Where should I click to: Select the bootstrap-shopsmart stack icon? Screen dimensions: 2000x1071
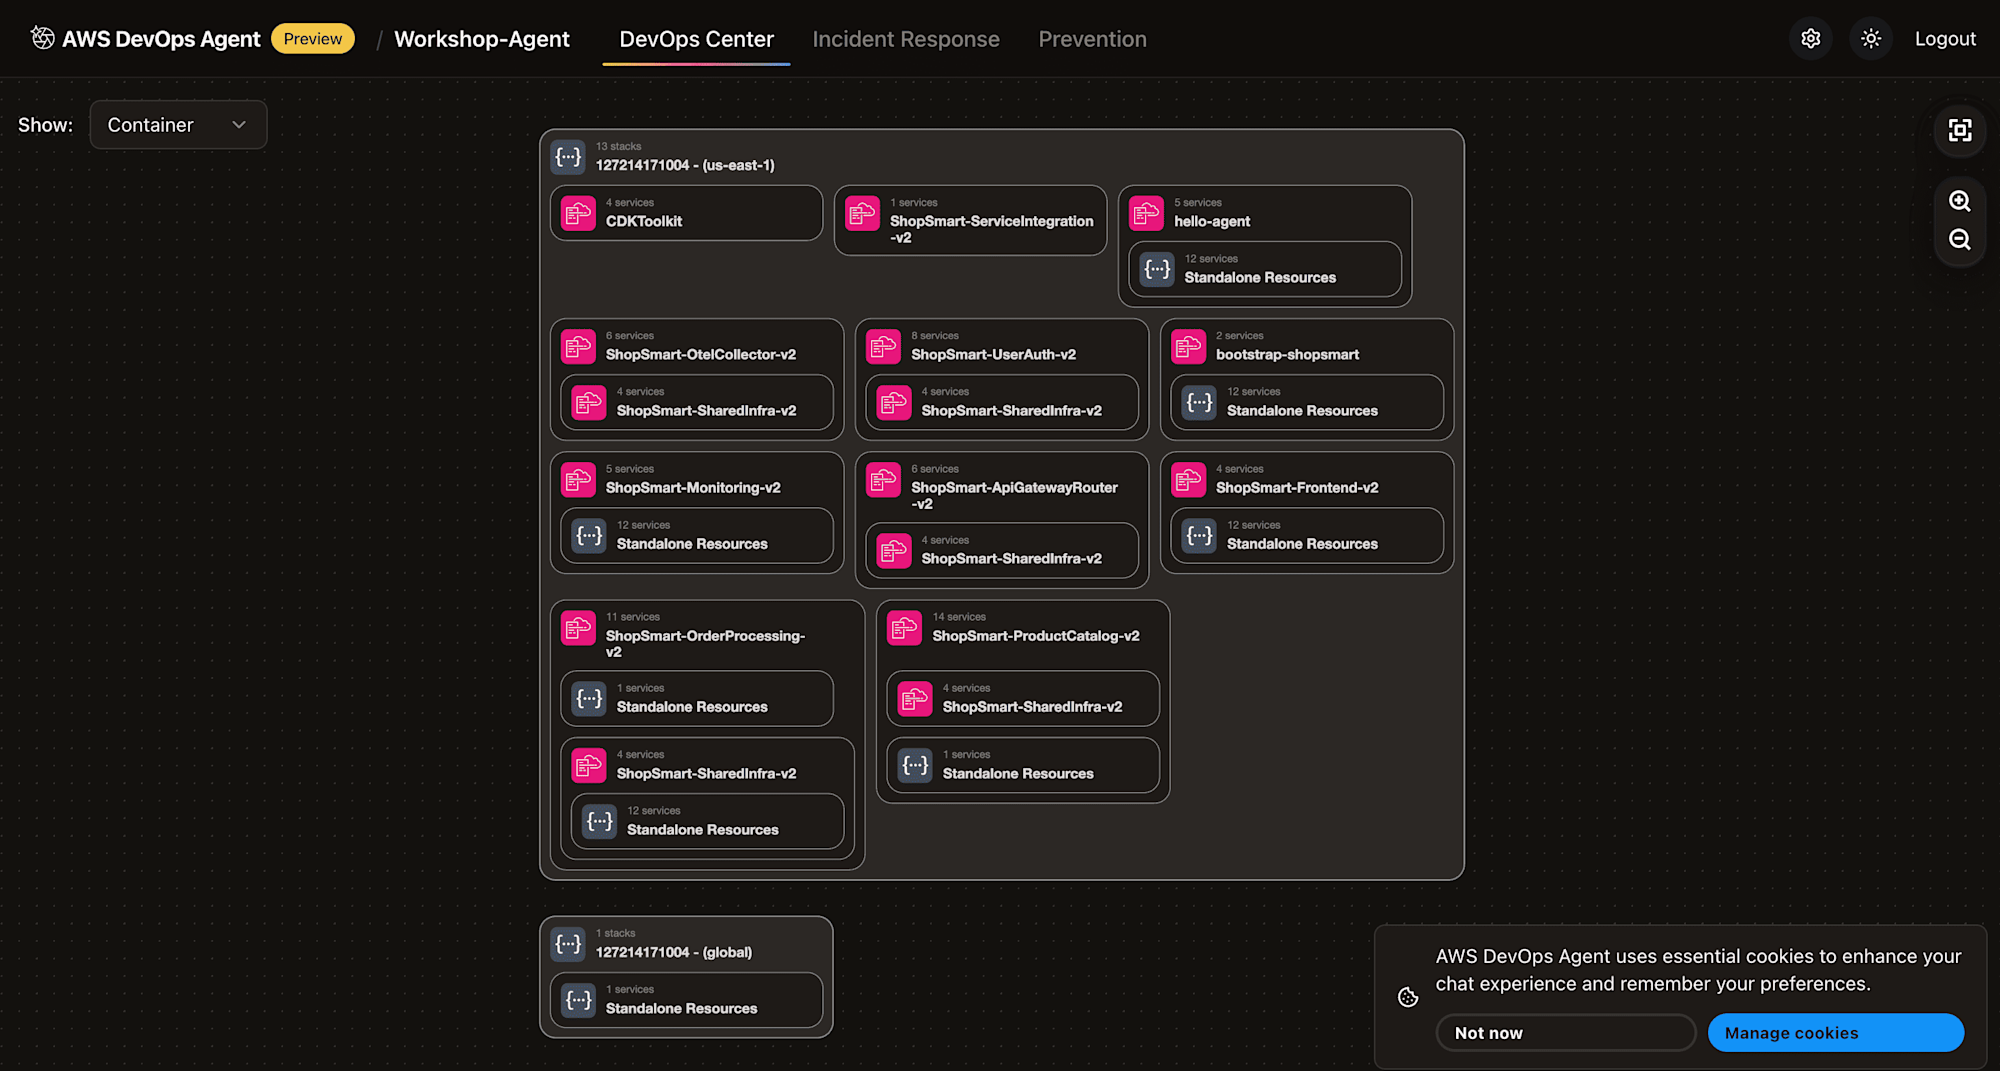[x=1188, y=346]
